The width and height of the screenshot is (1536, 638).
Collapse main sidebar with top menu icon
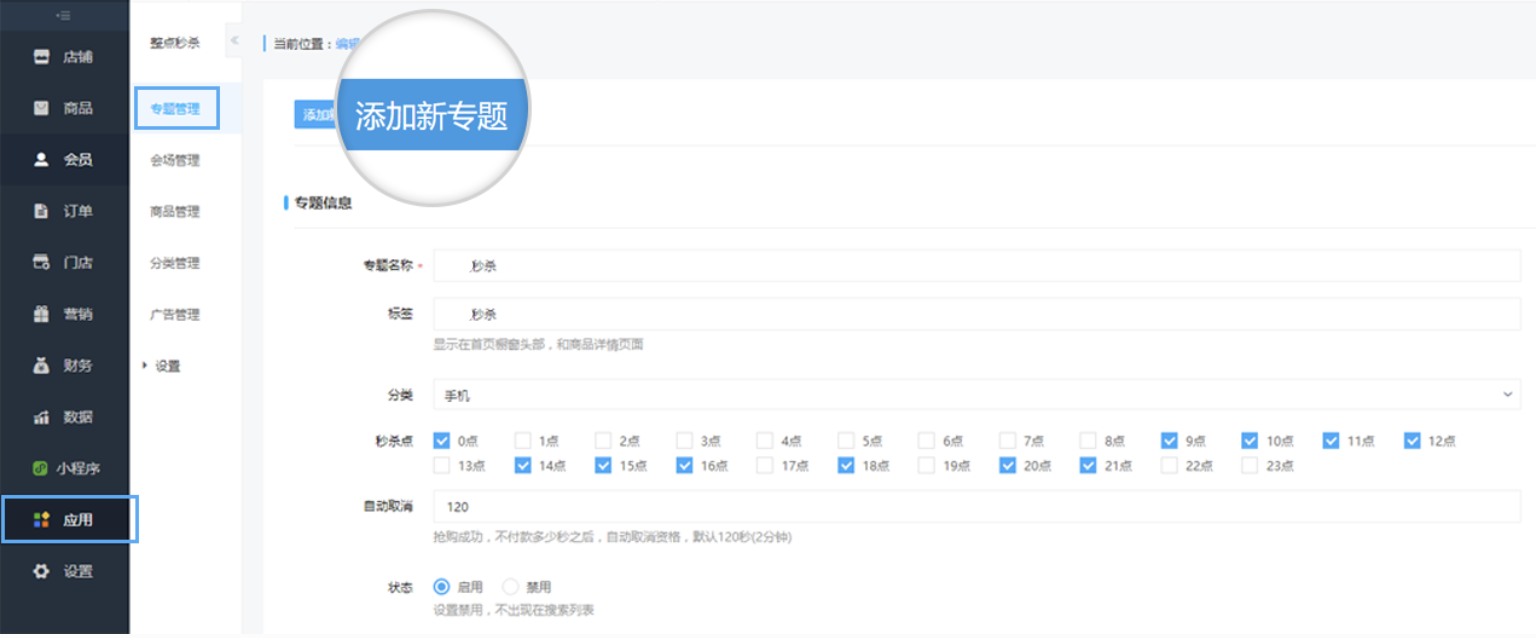click(x=64, y=15)
